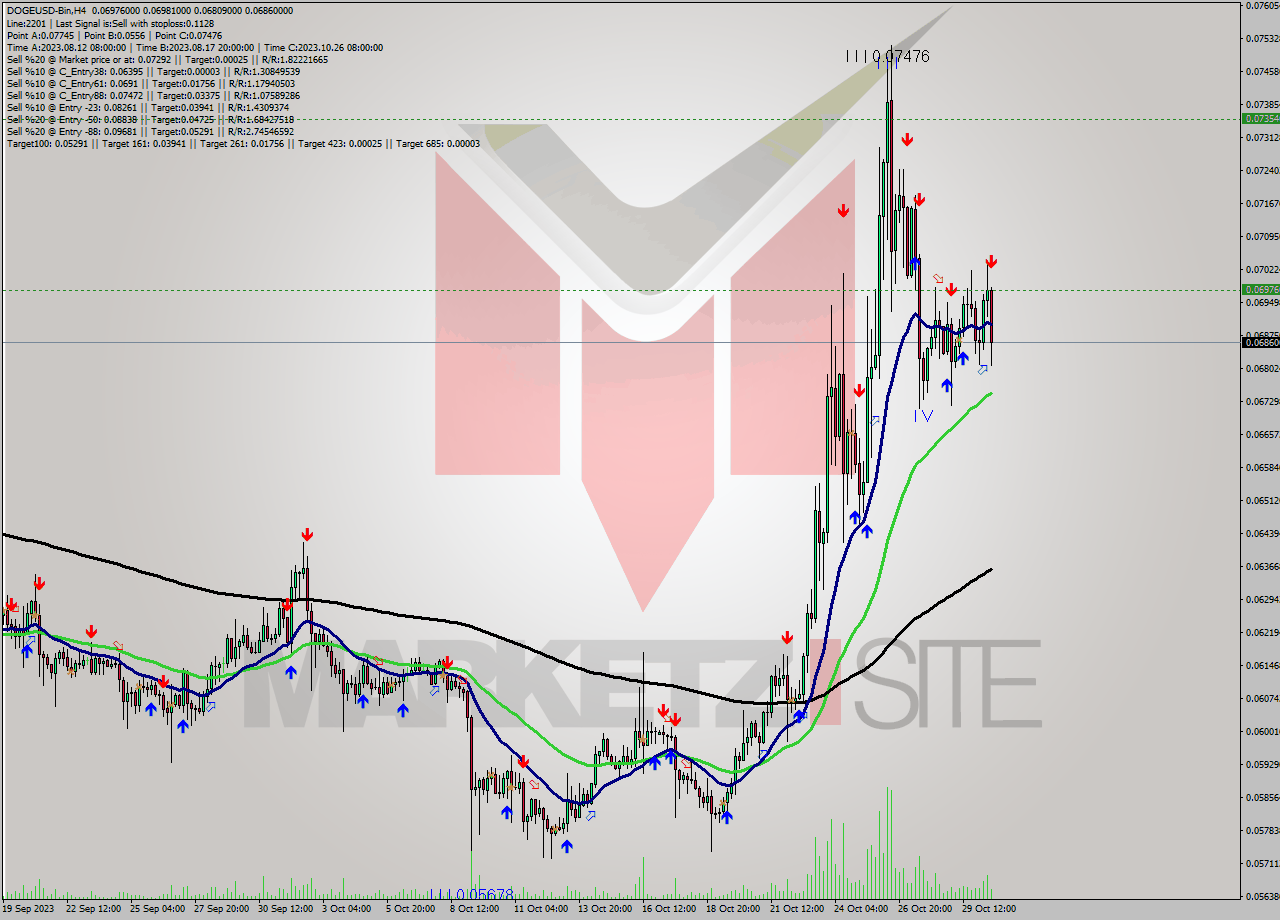Screen dimensions: 1280x920
Task: Click the blue up arrow under the 13 Oct low
Action: point(567,846)
